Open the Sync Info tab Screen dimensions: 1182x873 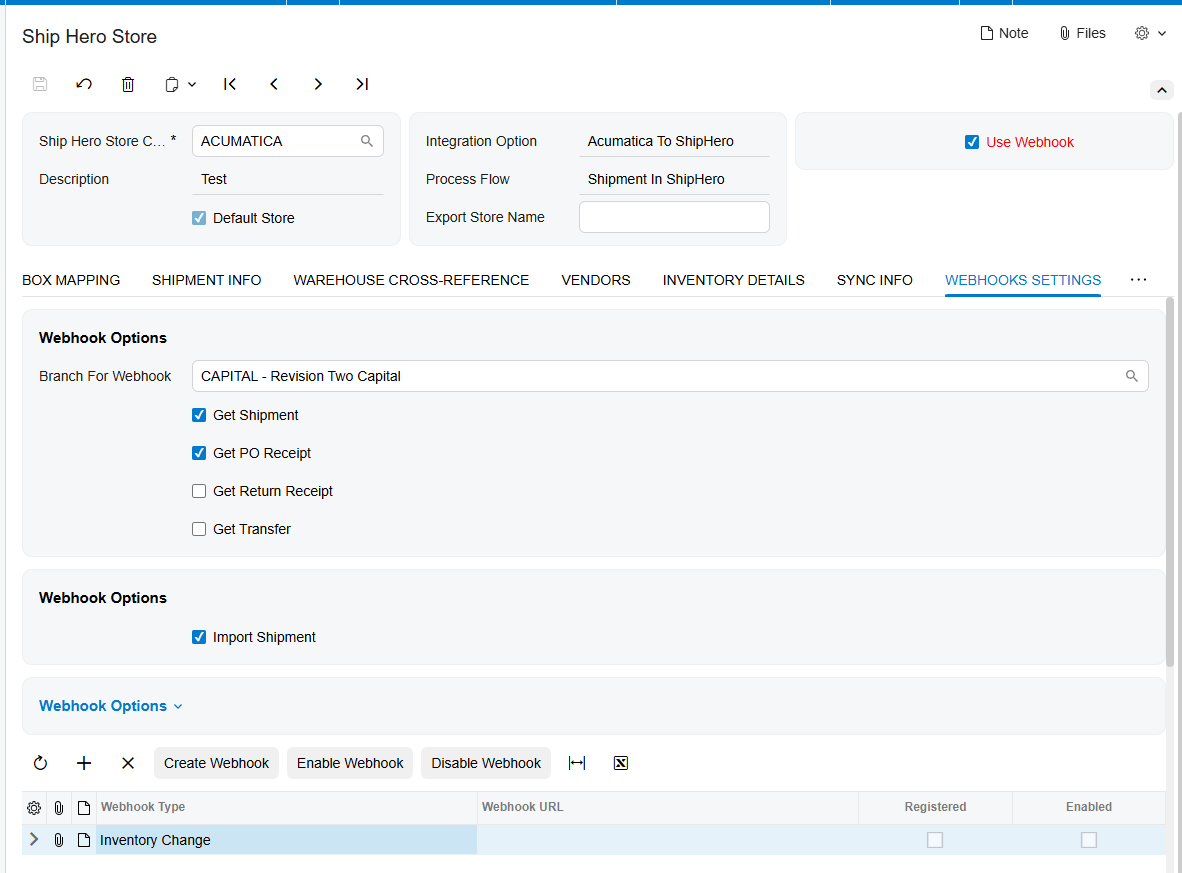[874, 280]
